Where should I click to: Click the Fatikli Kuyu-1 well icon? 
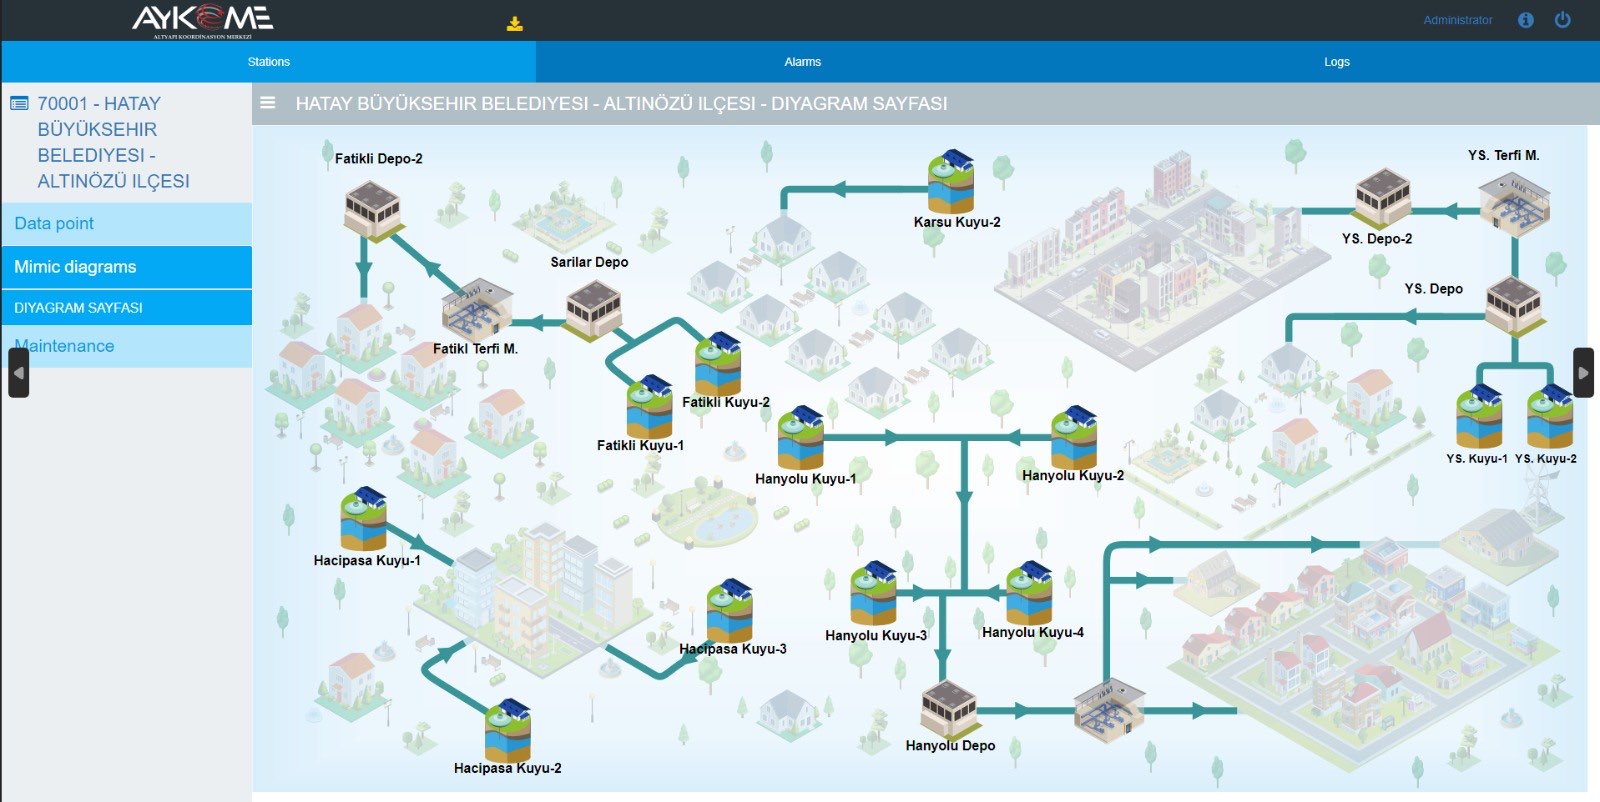(649, 405)
